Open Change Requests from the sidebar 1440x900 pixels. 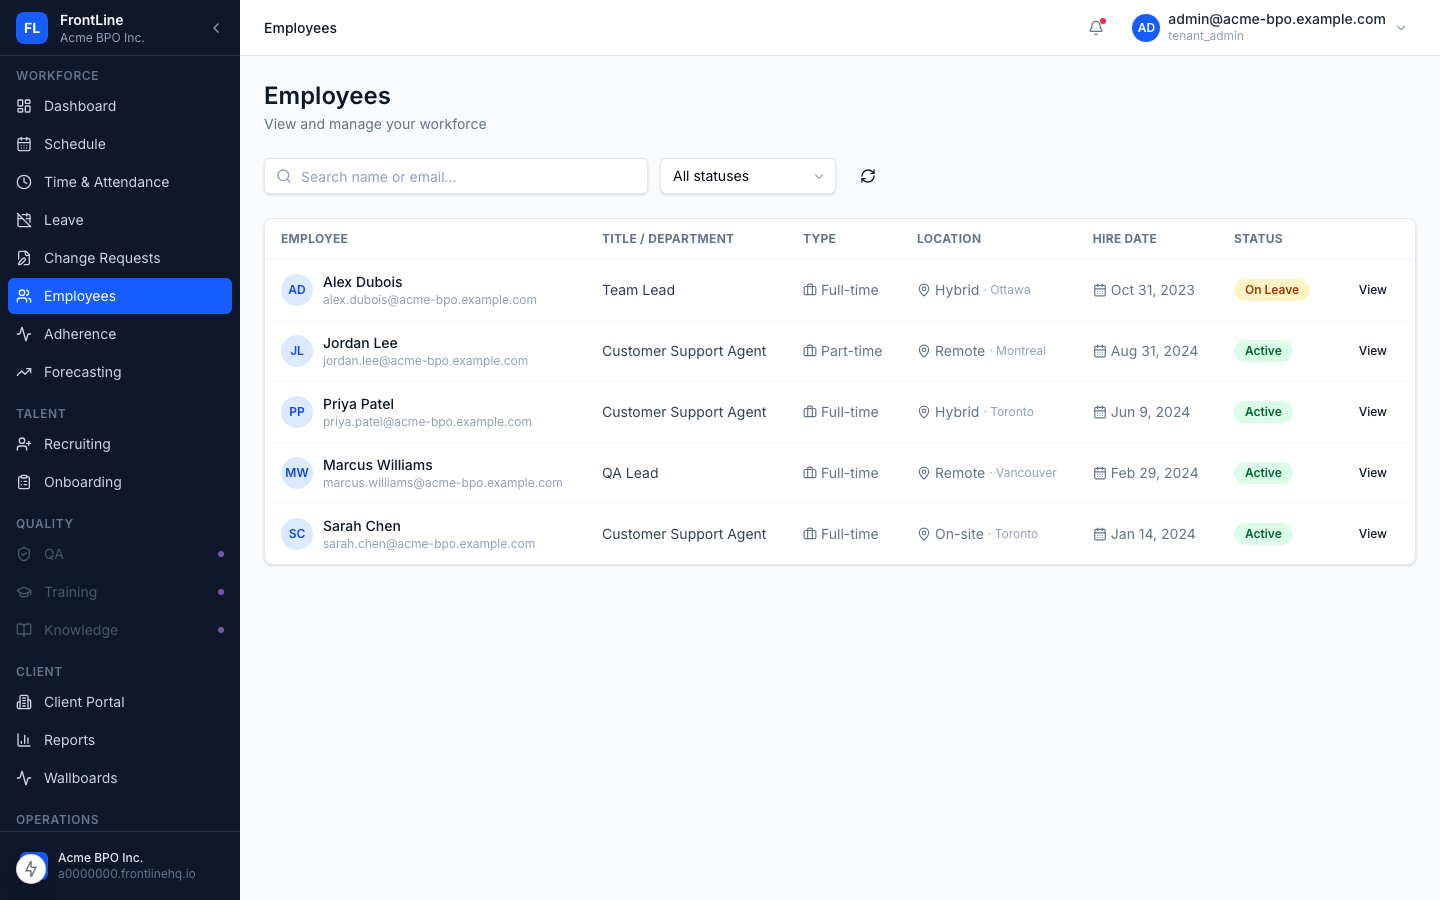102,258
